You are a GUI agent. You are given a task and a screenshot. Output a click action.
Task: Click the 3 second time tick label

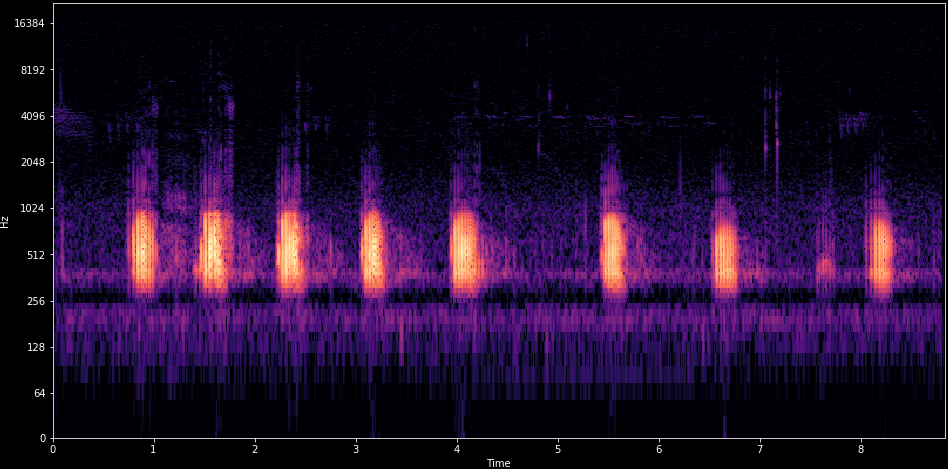pos(356,450)
